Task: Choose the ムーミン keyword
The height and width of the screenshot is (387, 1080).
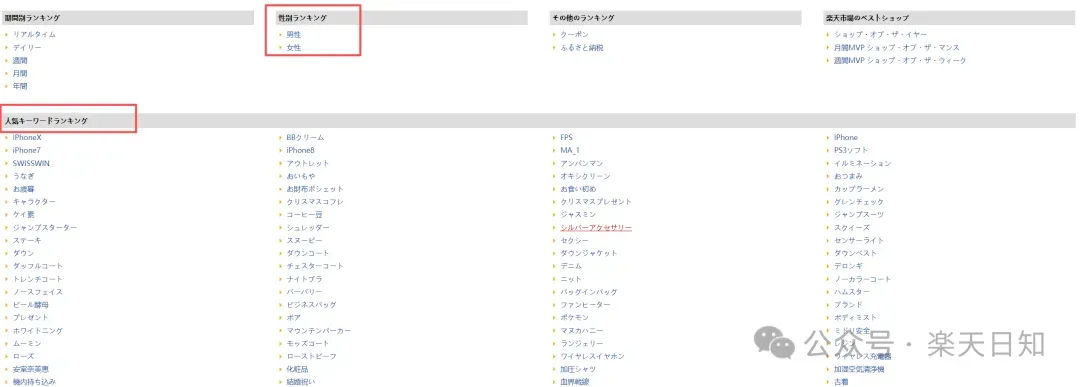Action: coord(27,343)
